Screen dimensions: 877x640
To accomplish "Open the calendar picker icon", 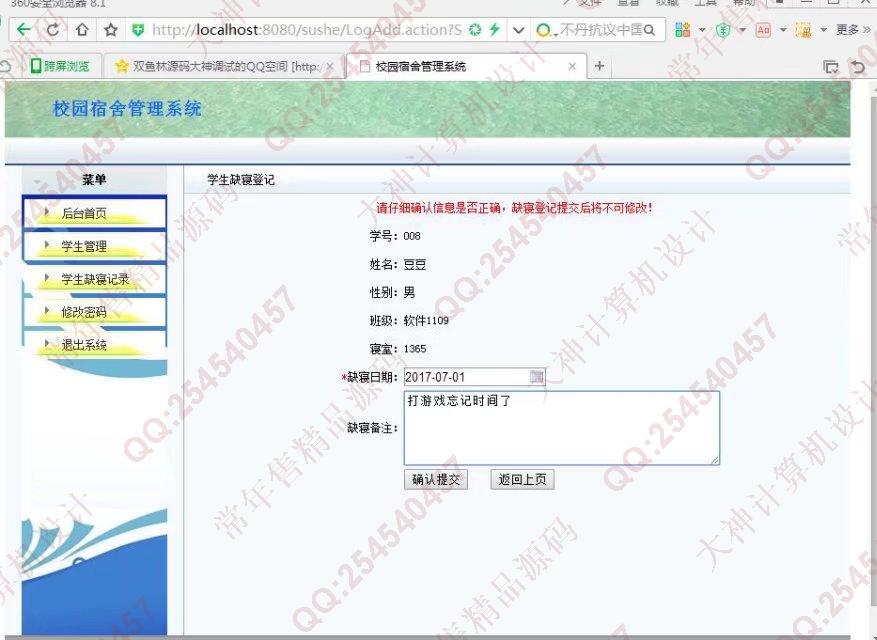I will click(537, 377).
